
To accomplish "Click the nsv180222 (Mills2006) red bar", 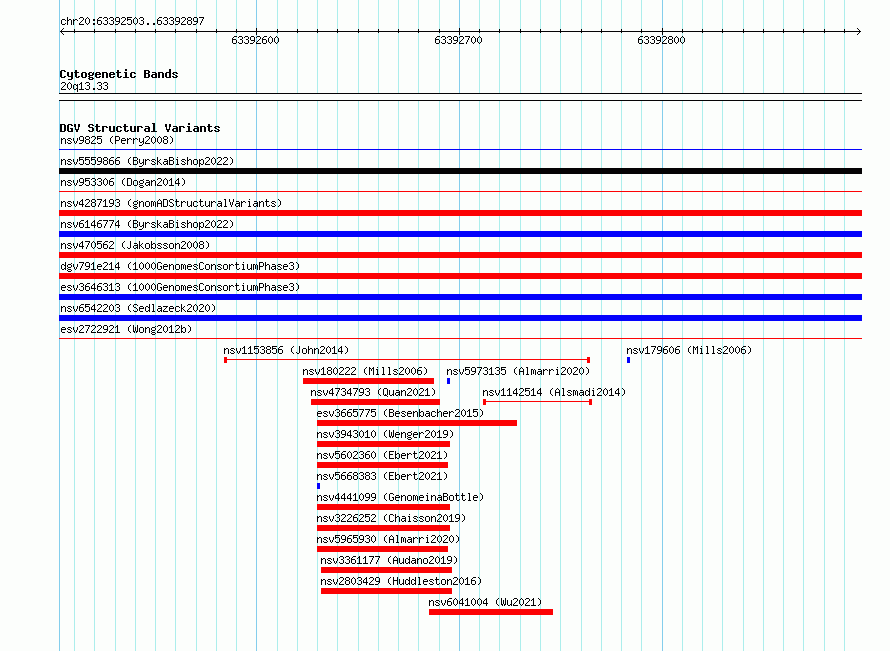I will pyautogui.click(x=368, y=381).
